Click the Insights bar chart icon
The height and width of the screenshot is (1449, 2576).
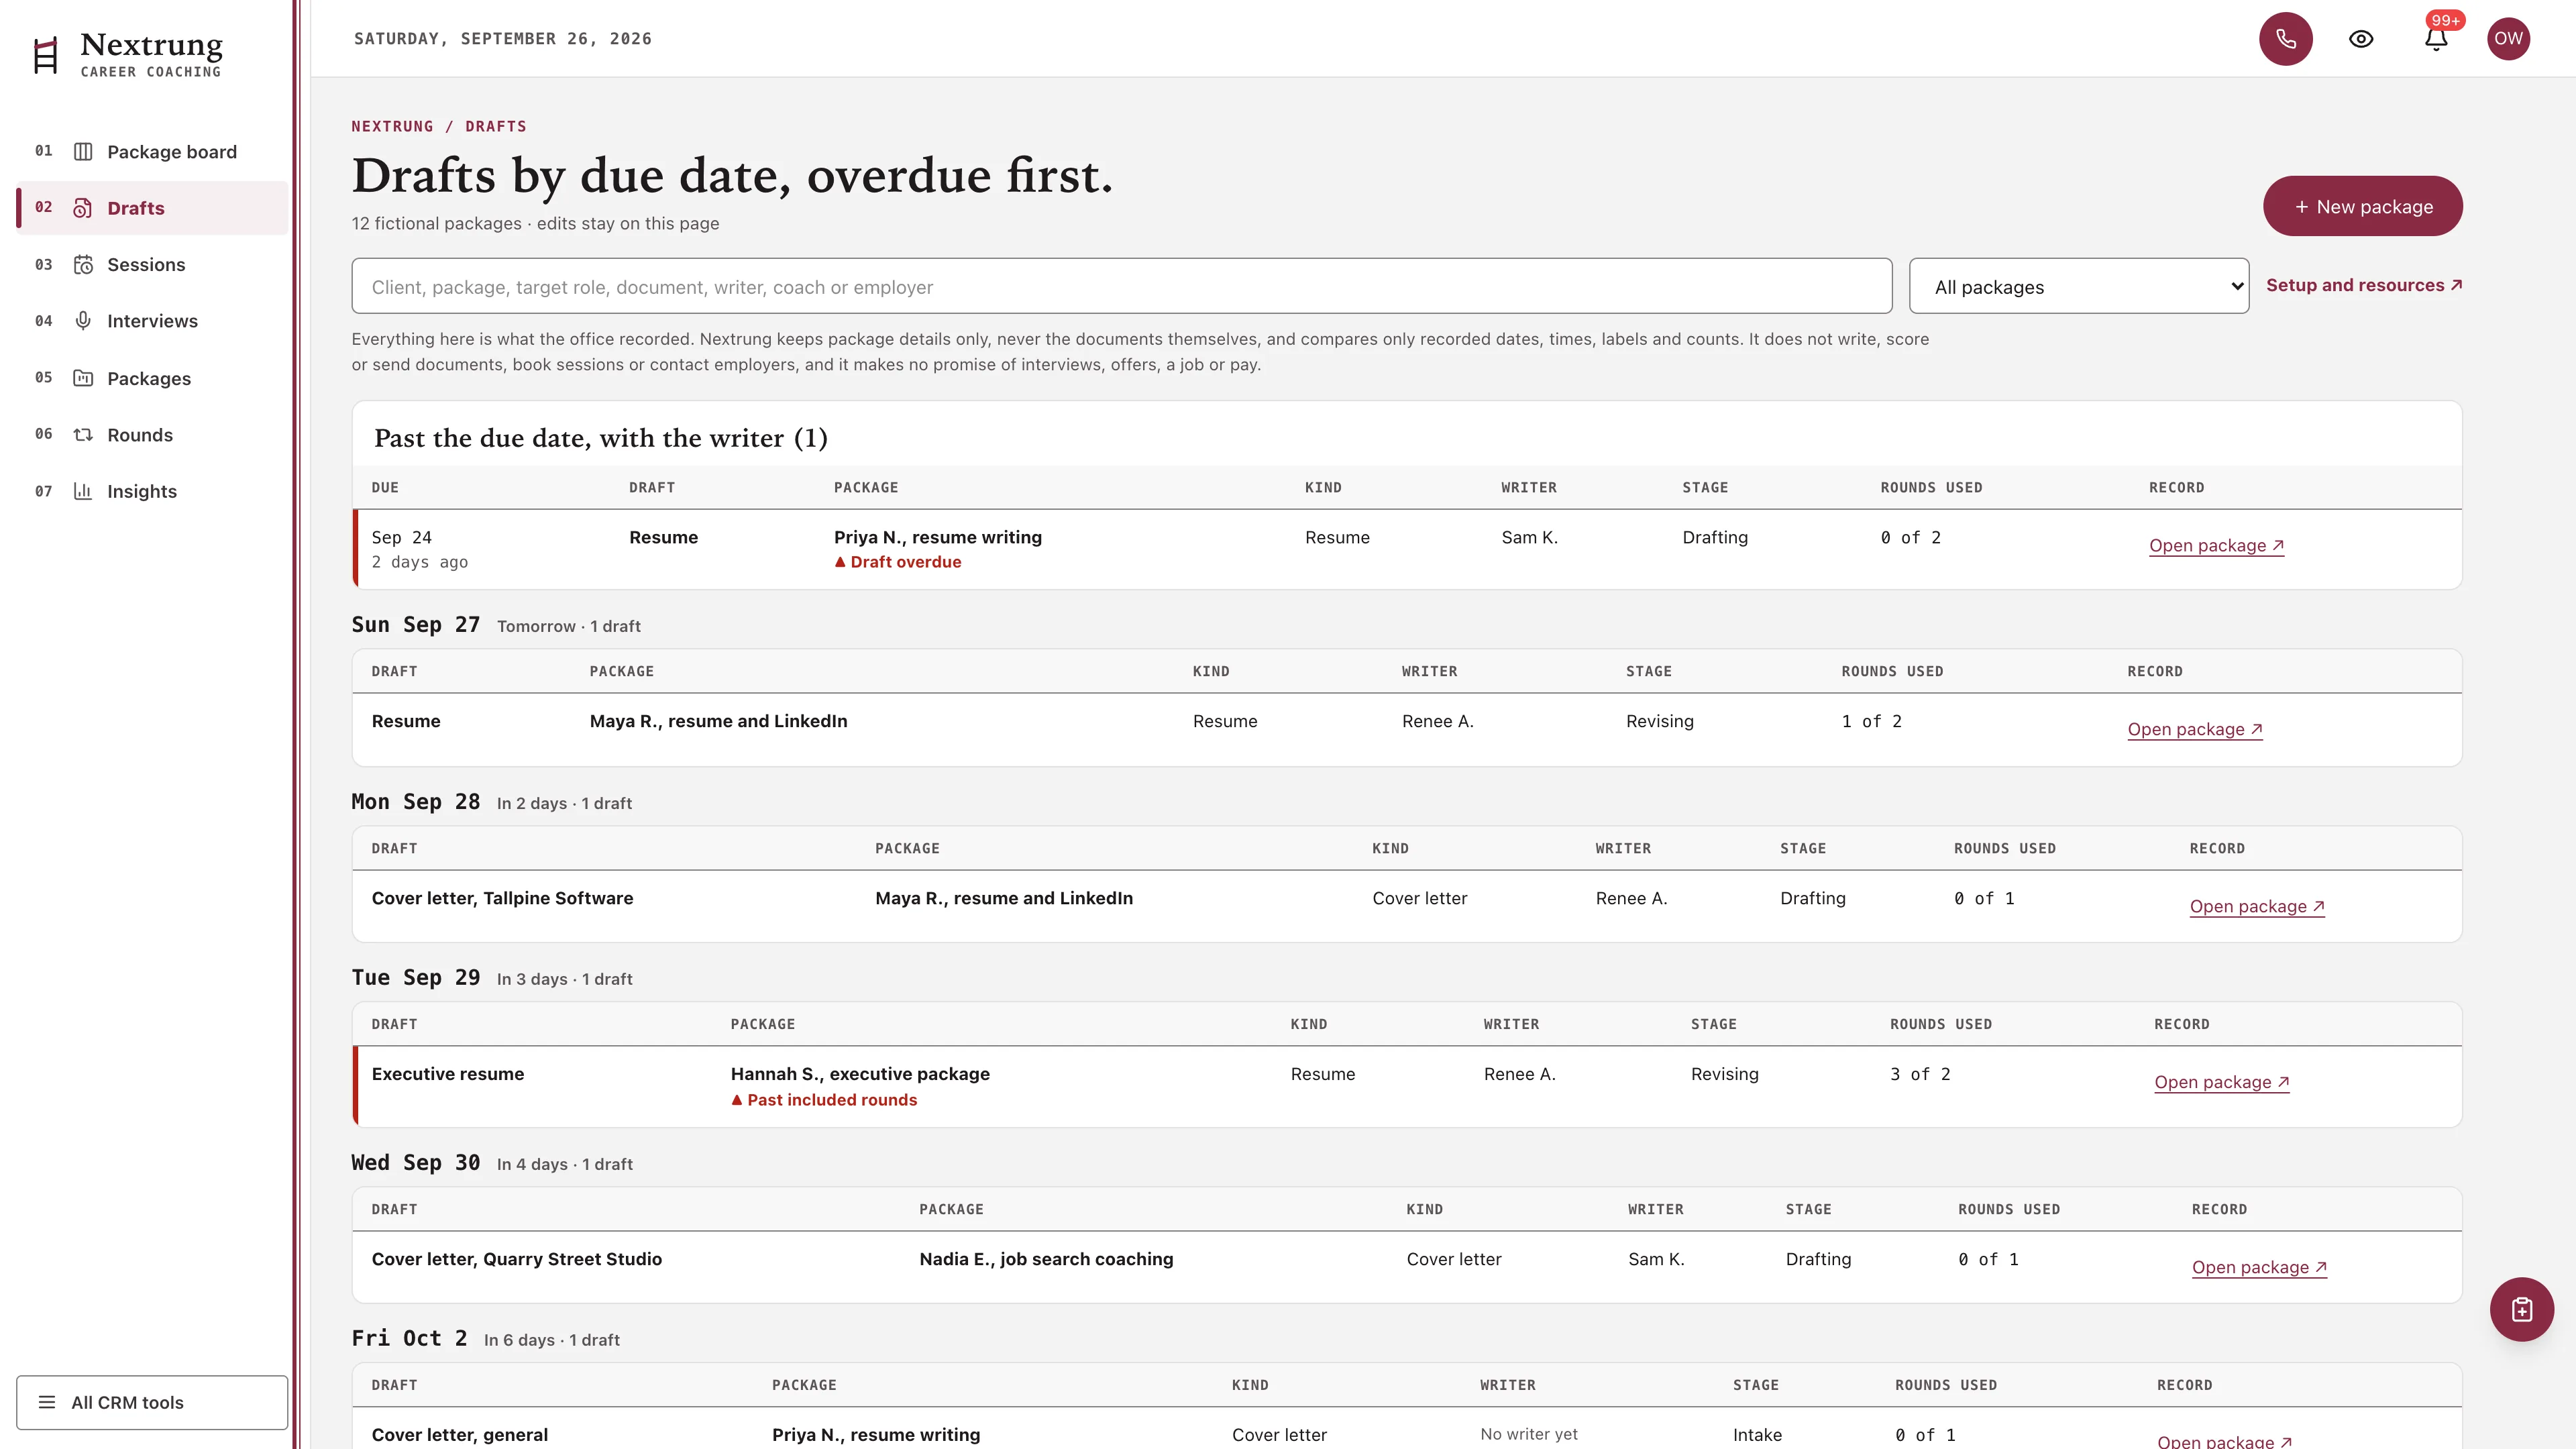(83, 491)
